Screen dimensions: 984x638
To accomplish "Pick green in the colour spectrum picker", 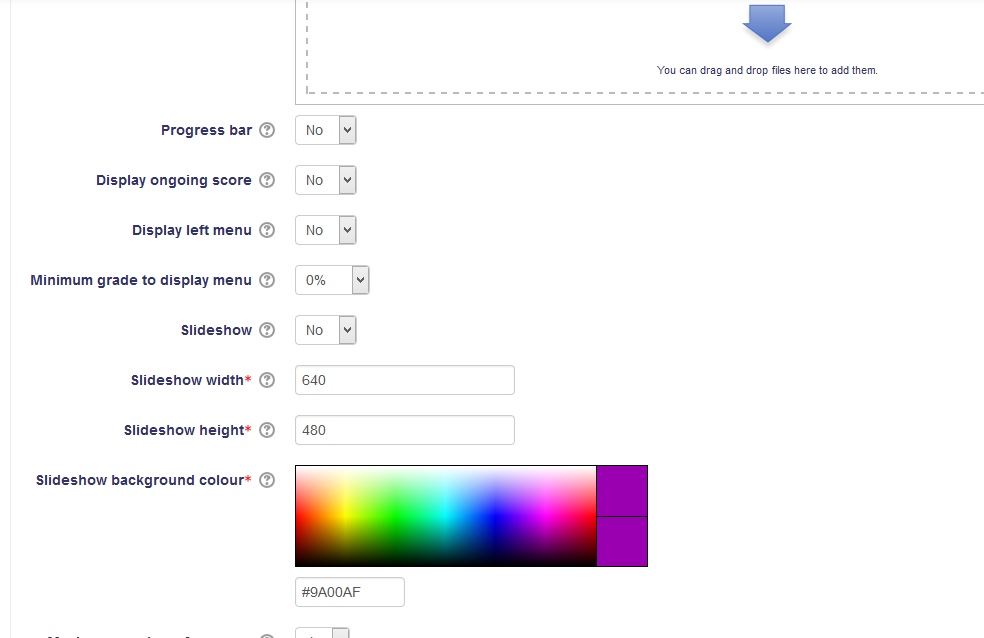I will pyautogui.click(x=393, y=516).
